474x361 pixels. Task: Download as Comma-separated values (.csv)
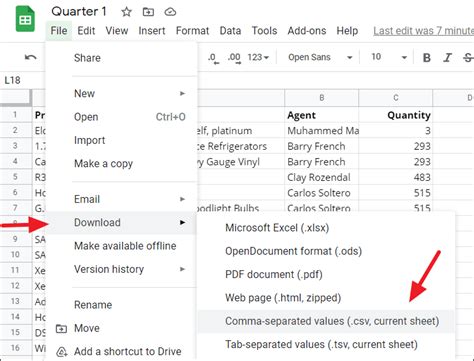(326, 321)
